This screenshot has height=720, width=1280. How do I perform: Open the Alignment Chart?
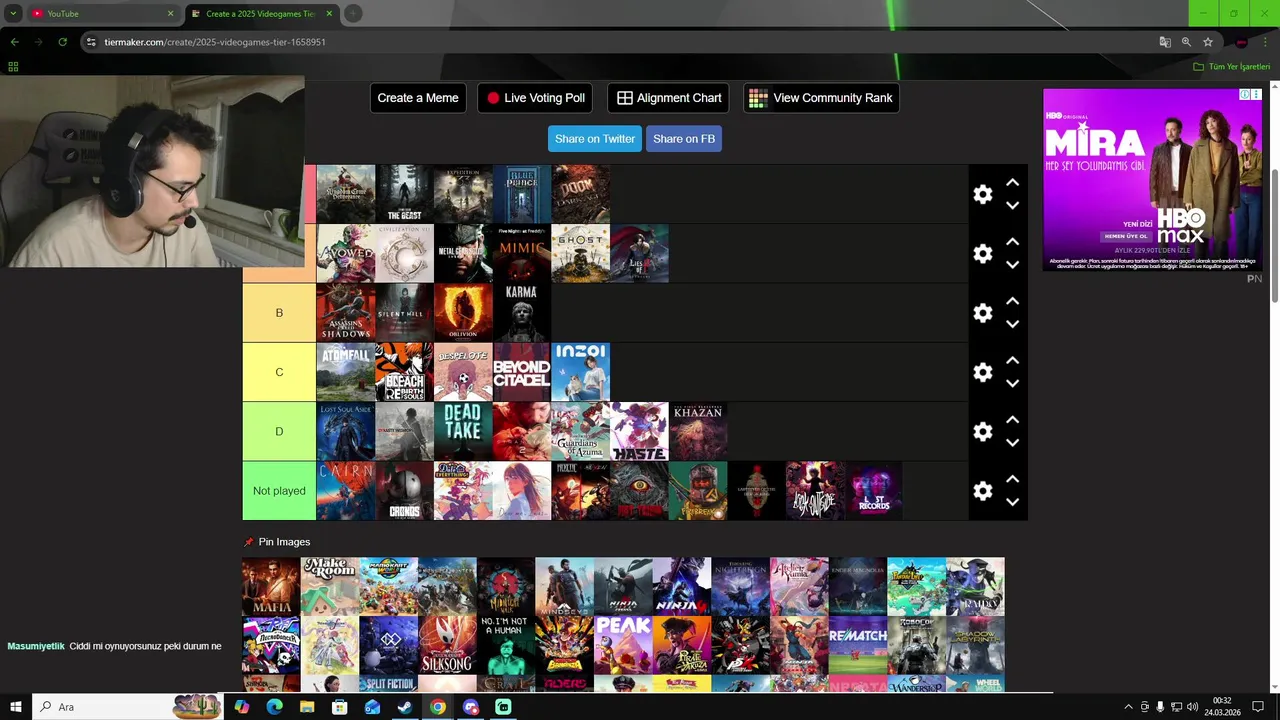click(x=668, y=98)
